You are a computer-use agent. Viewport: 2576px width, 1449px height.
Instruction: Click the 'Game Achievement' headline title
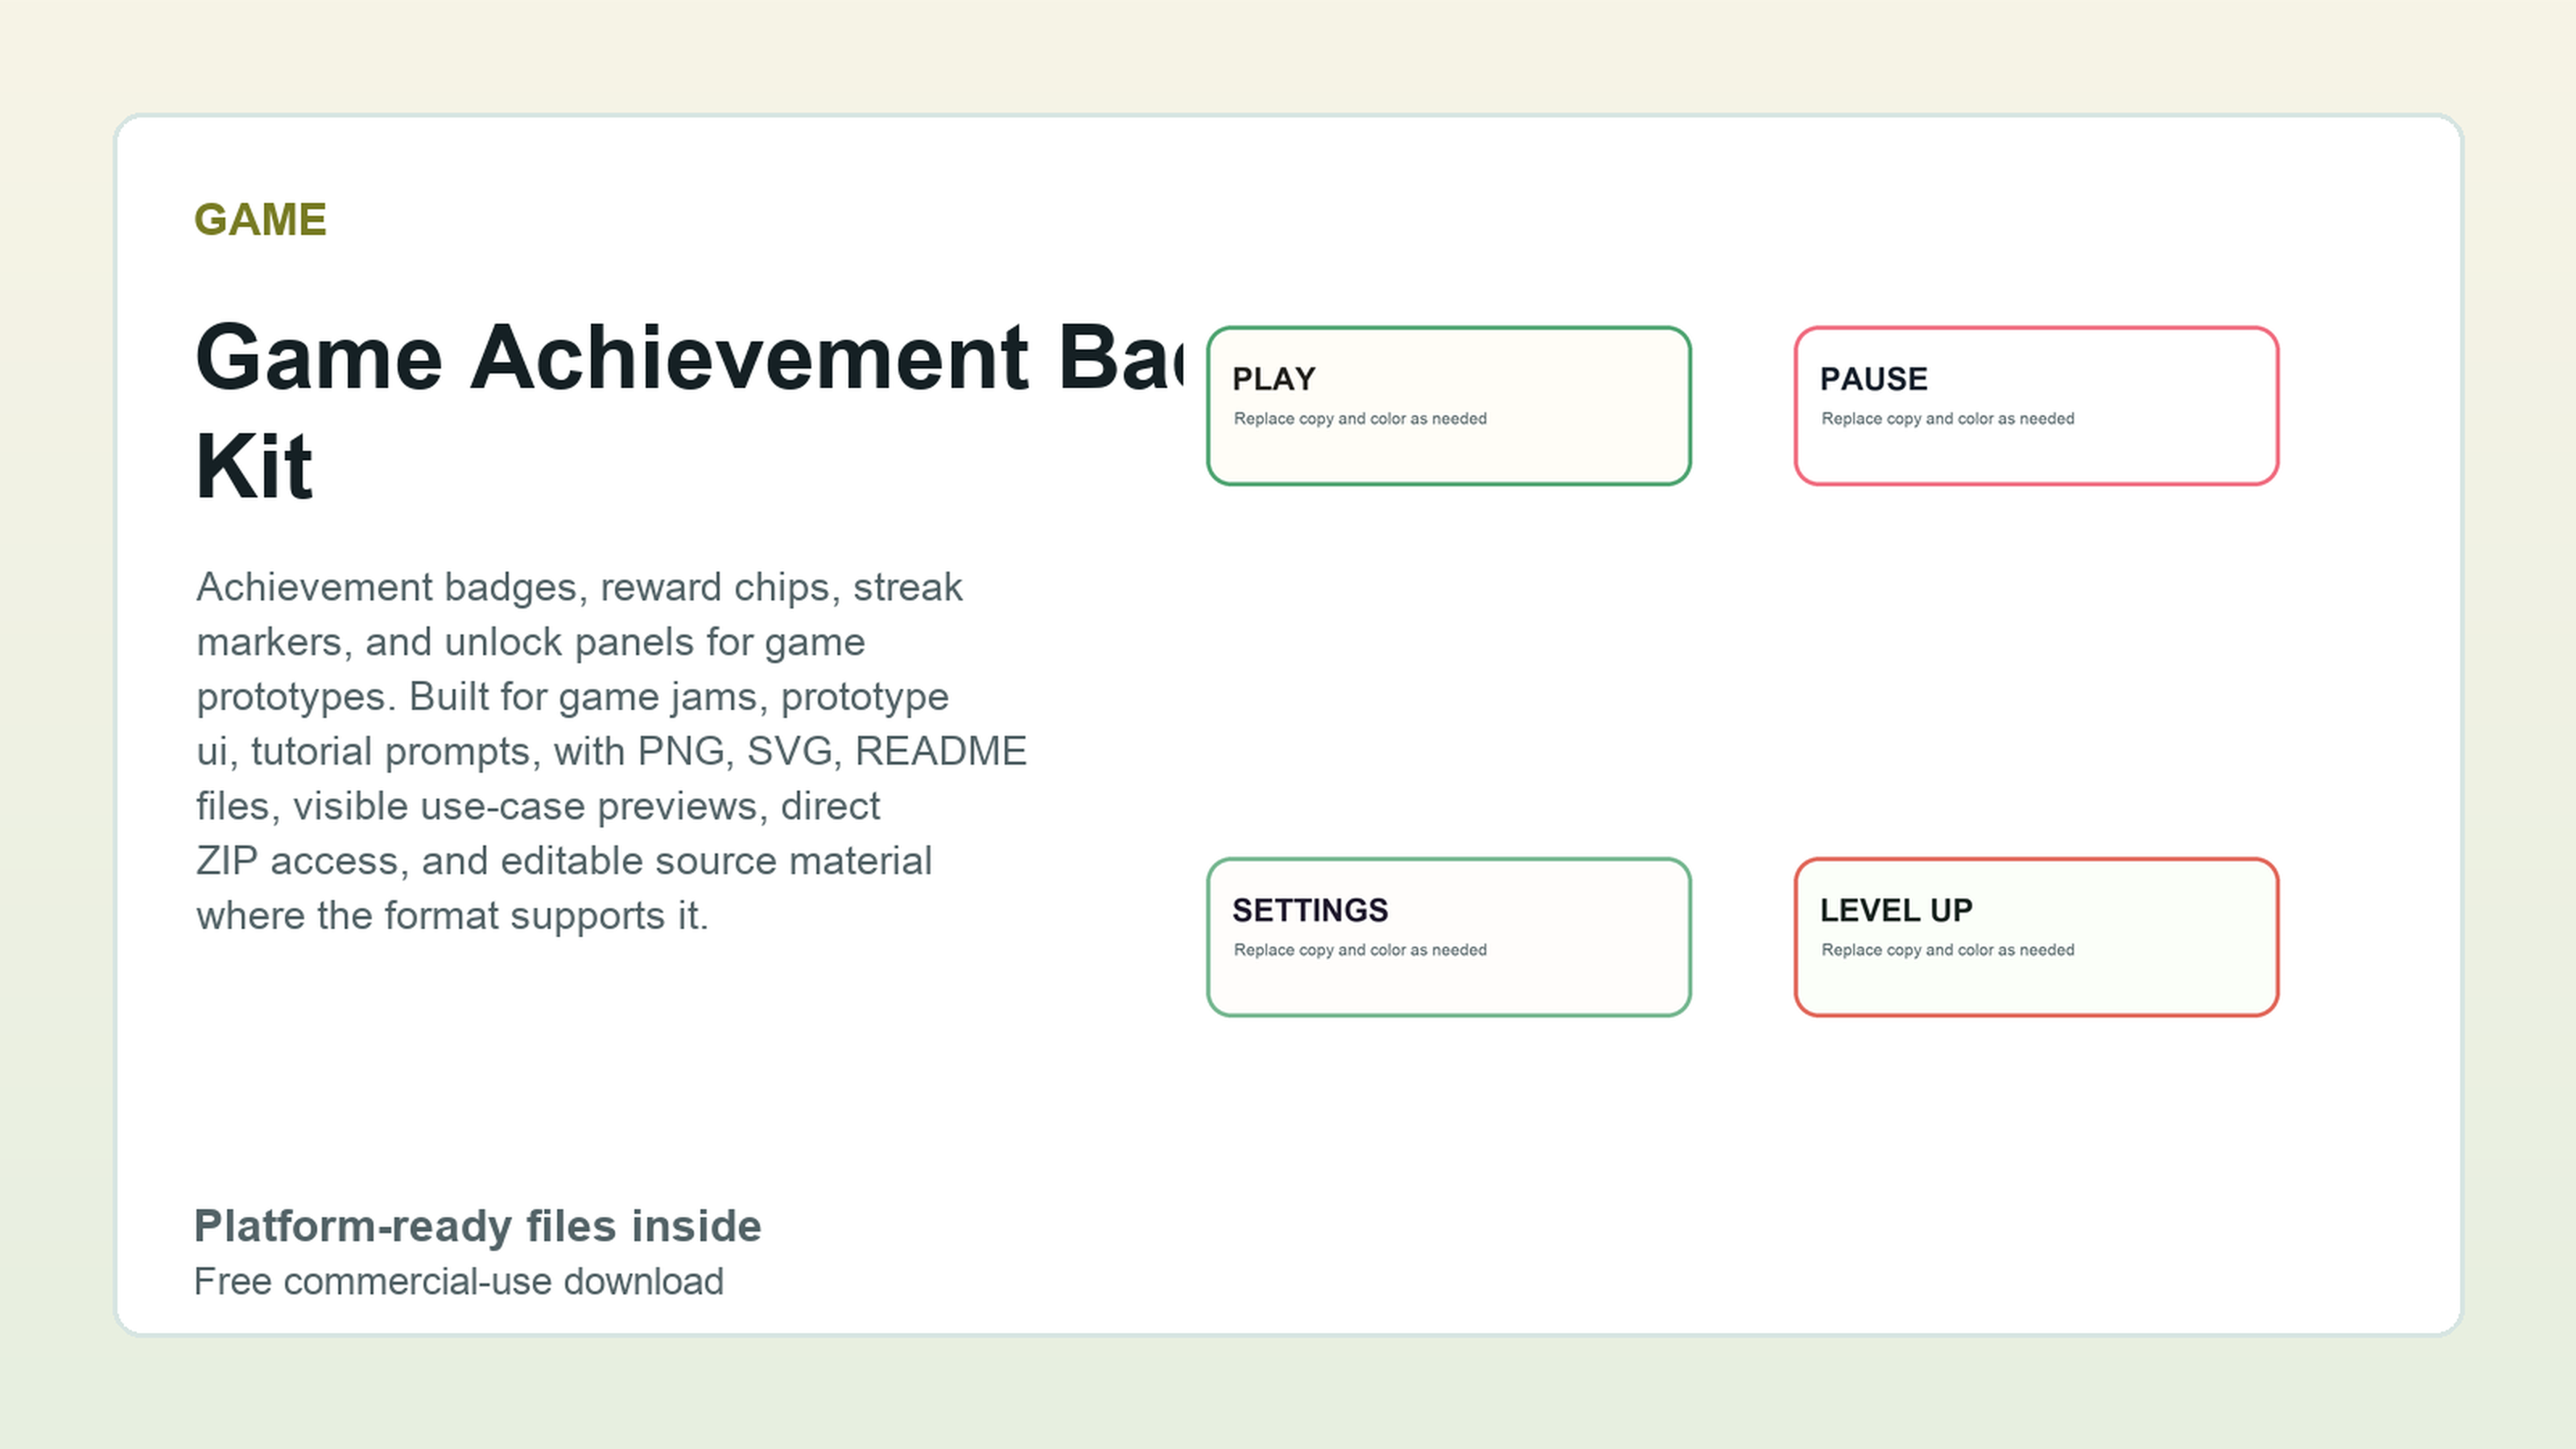tap(690, 411)
